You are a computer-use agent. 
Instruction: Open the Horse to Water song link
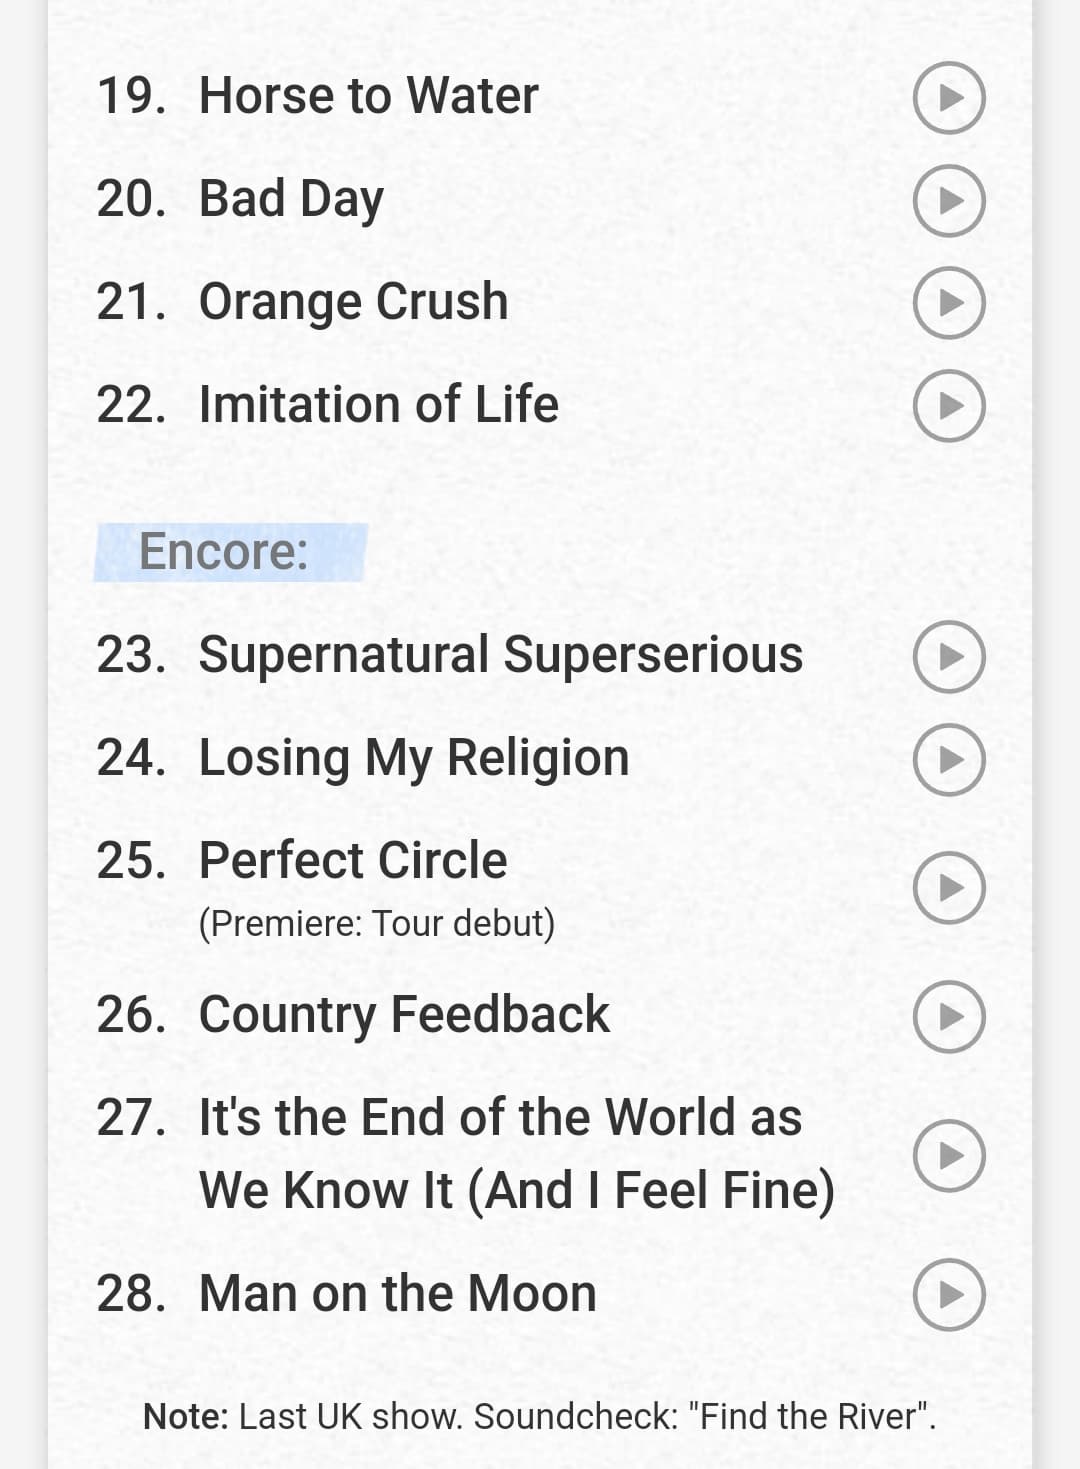click(368, 96)
